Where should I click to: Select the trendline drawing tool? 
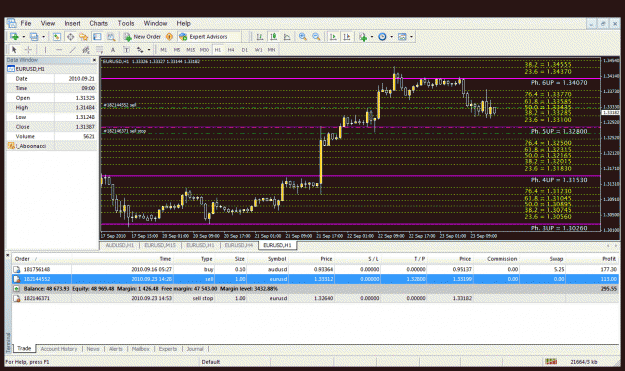pos(73,50)
